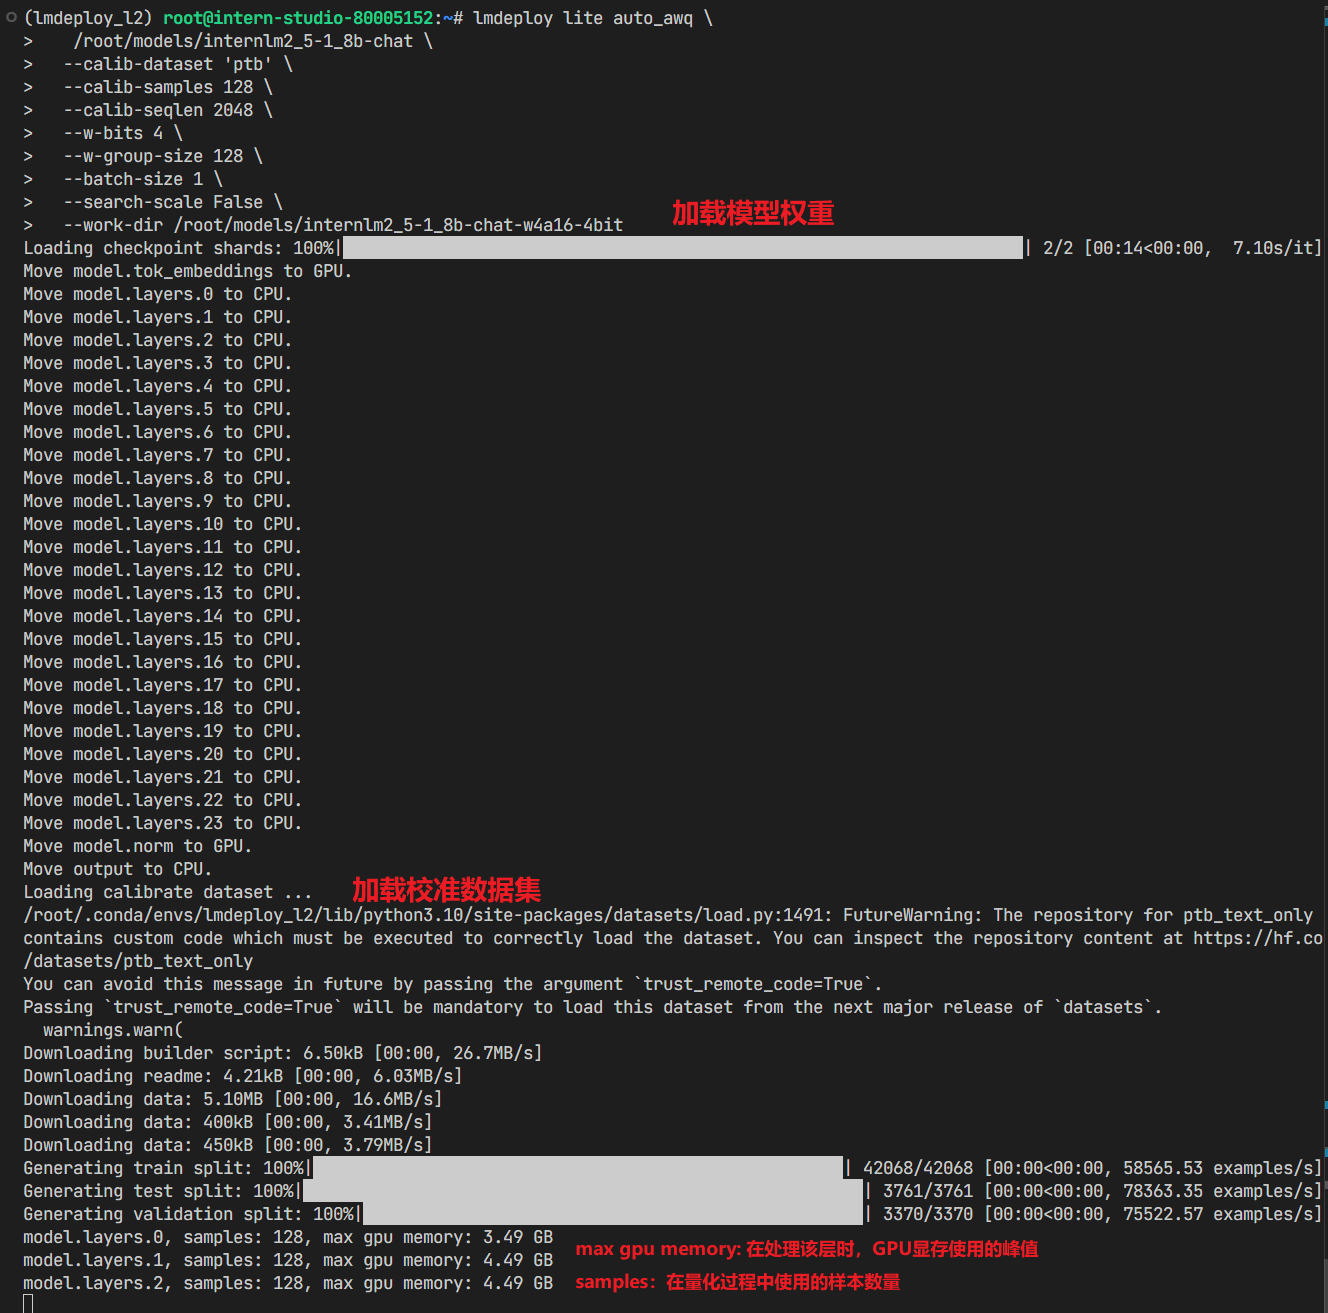Click the Move model.layers.23 to CPU line
The height and width of the screenshot is (1313, 1328).
162,822
